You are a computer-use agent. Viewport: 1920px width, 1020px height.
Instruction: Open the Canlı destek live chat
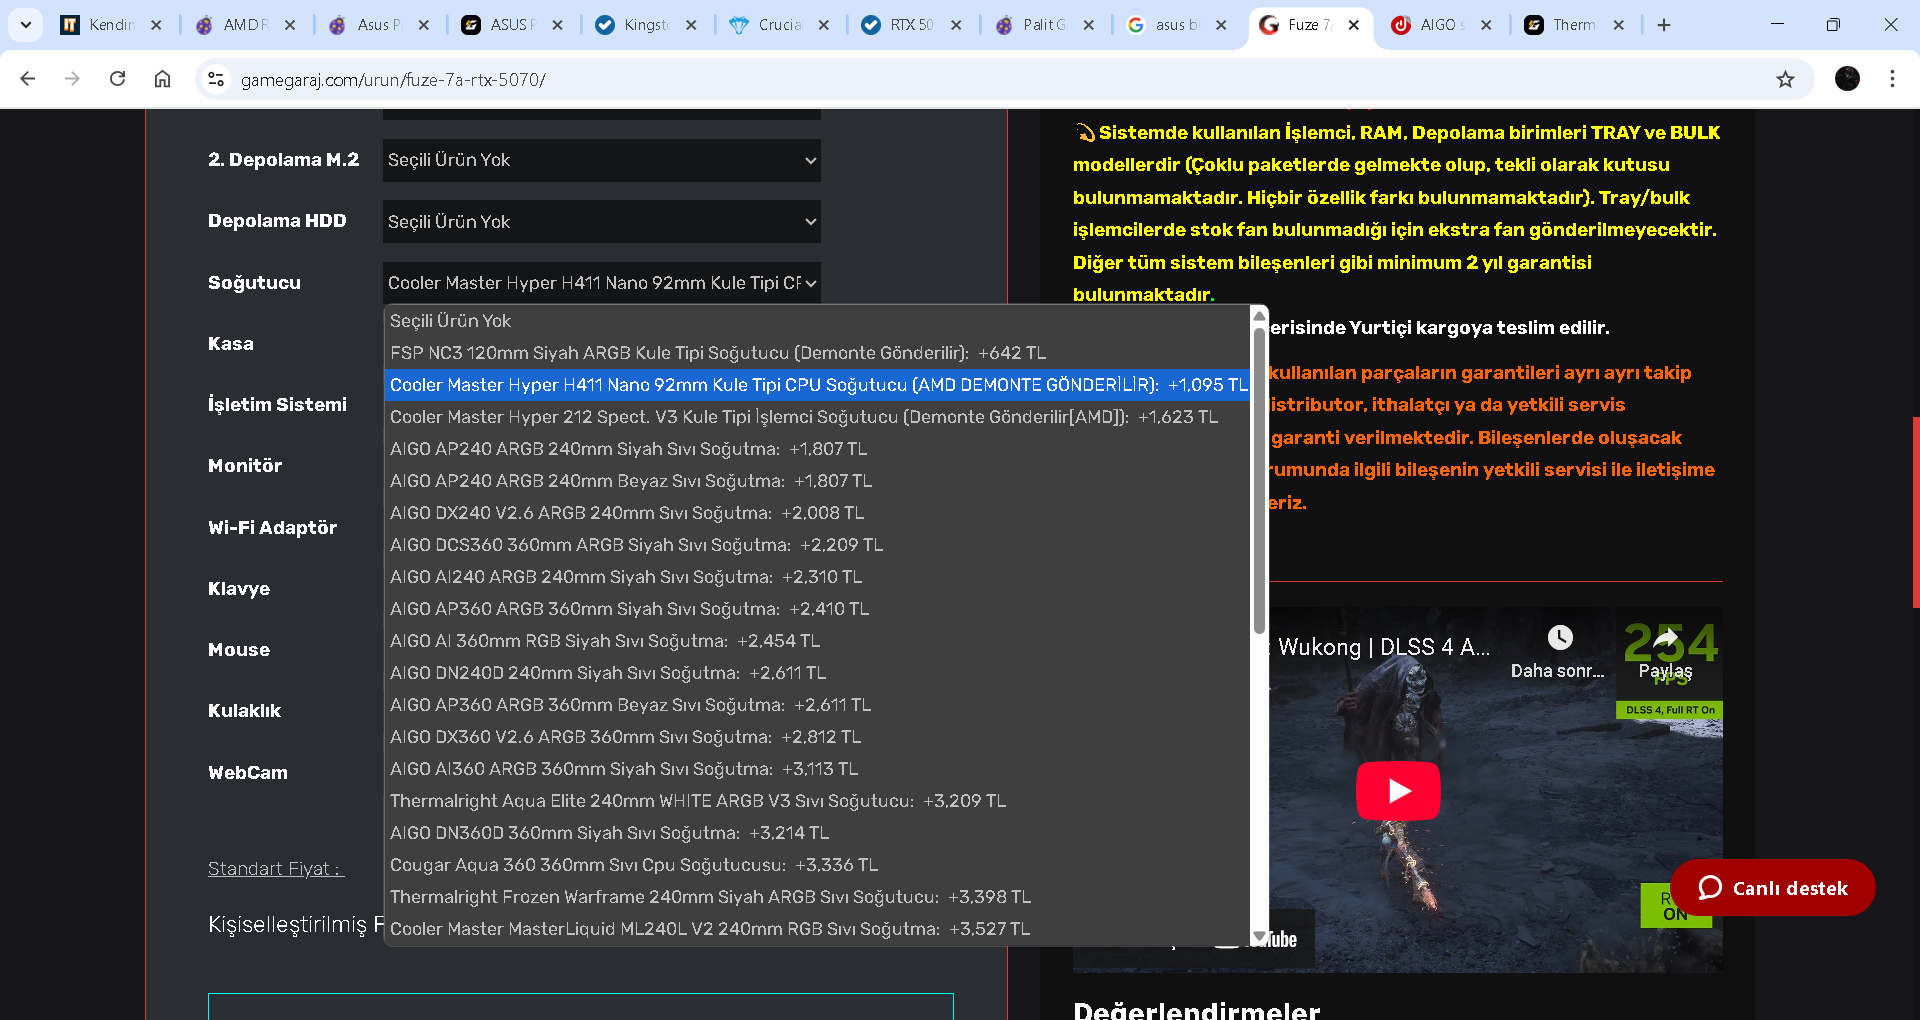1772,888
